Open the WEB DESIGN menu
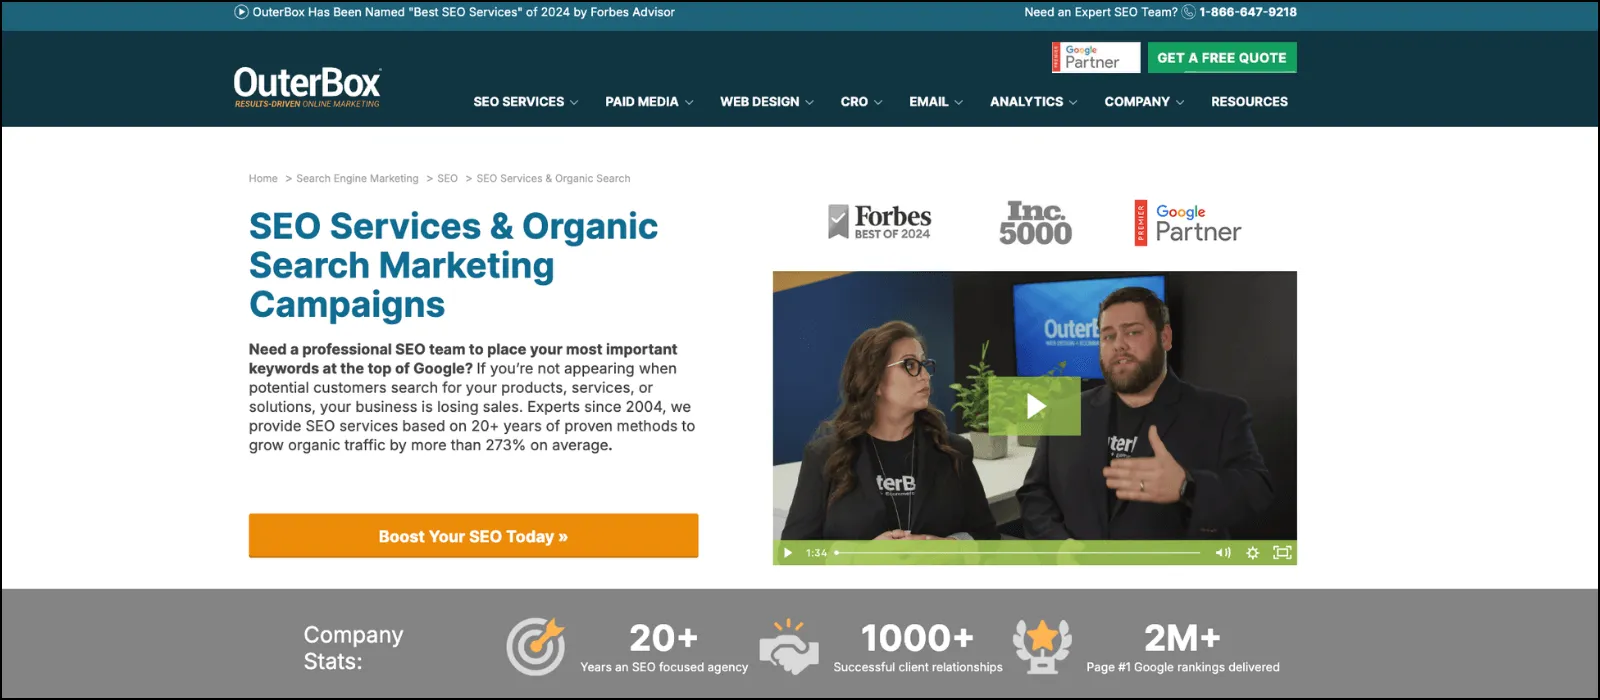 click(x=760, y=102)
